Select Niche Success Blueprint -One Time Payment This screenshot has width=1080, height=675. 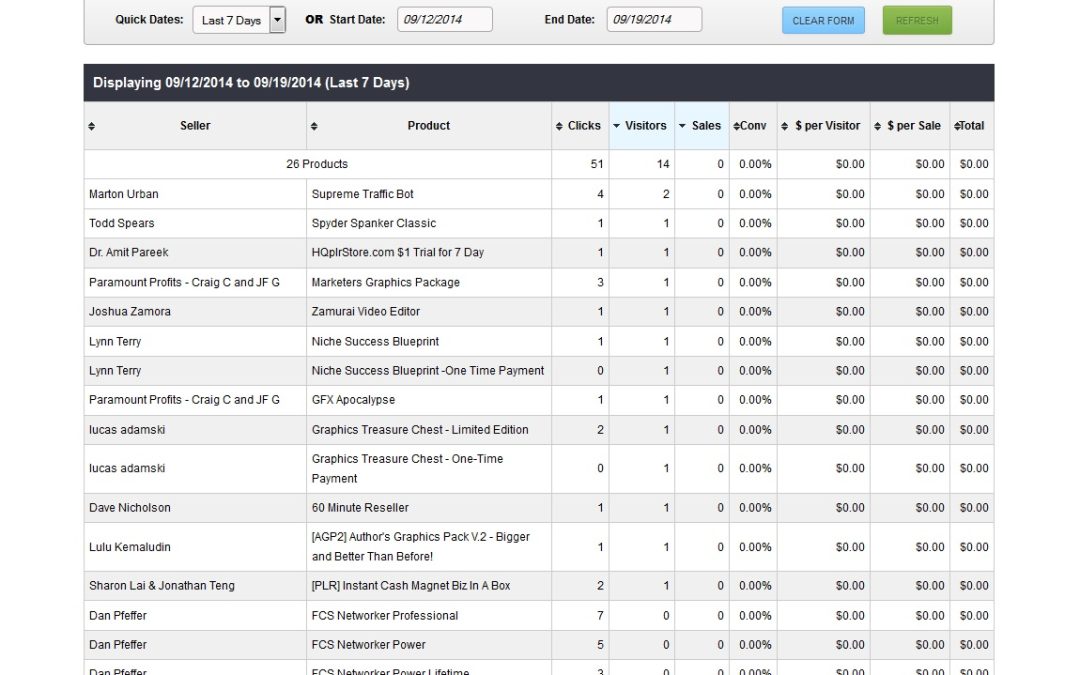click(x=427, y=371)
